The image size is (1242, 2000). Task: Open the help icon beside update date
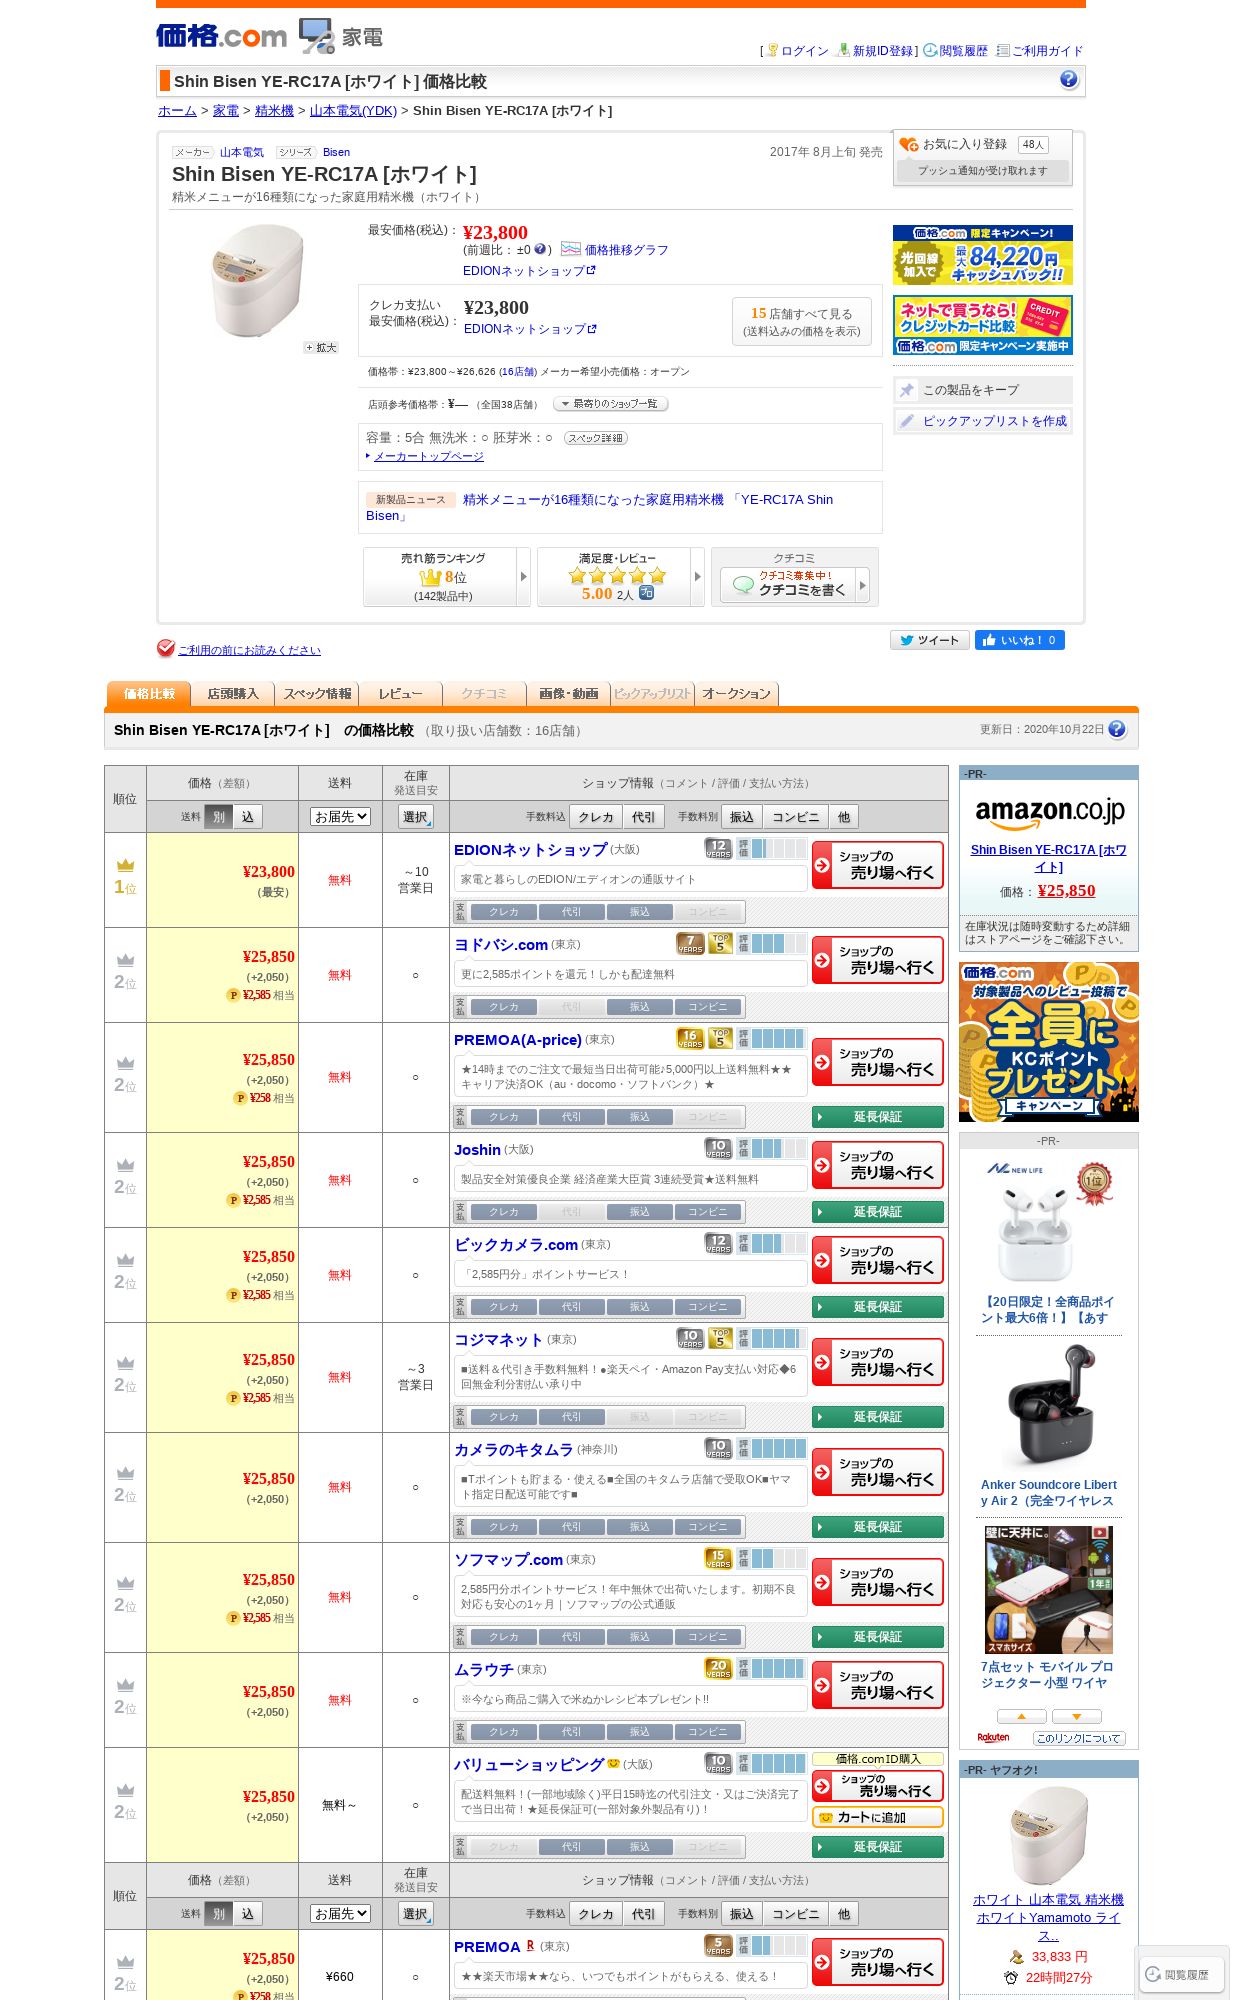[x=1117, y=729]
